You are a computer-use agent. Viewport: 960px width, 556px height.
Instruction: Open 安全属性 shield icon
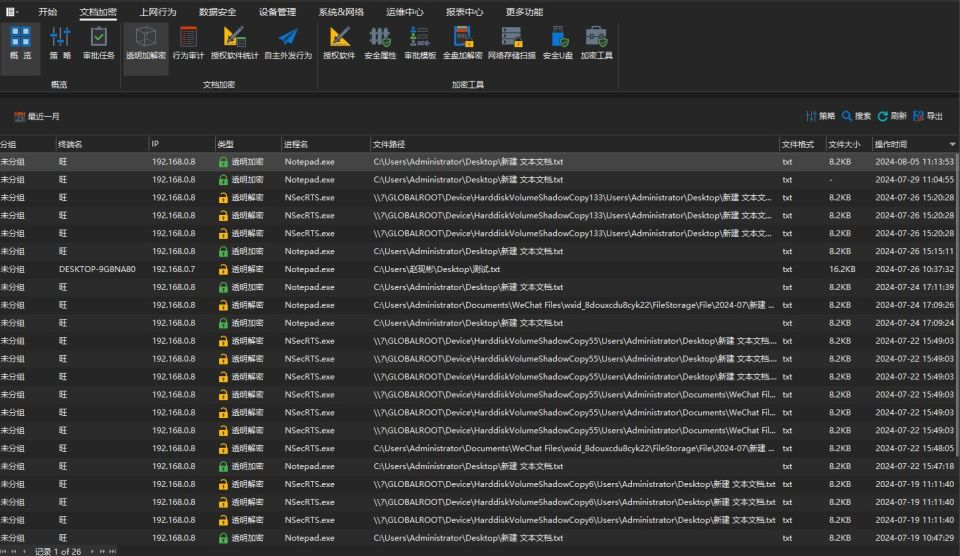click(x=380, y=37)
